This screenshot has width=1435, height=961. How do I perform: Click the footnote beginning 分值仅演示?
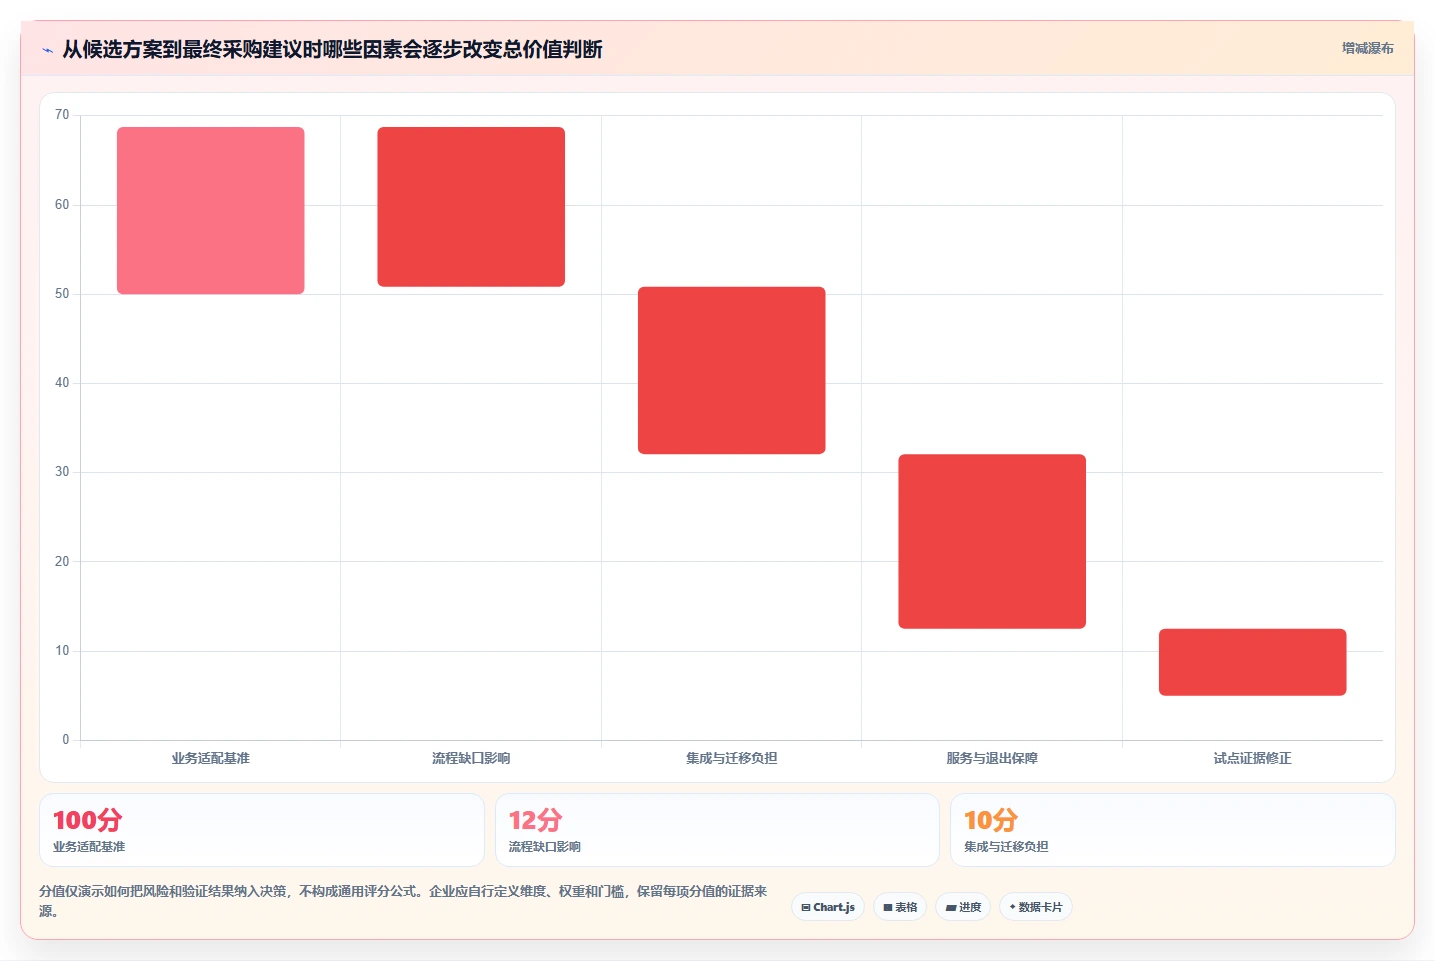[403, 901]
